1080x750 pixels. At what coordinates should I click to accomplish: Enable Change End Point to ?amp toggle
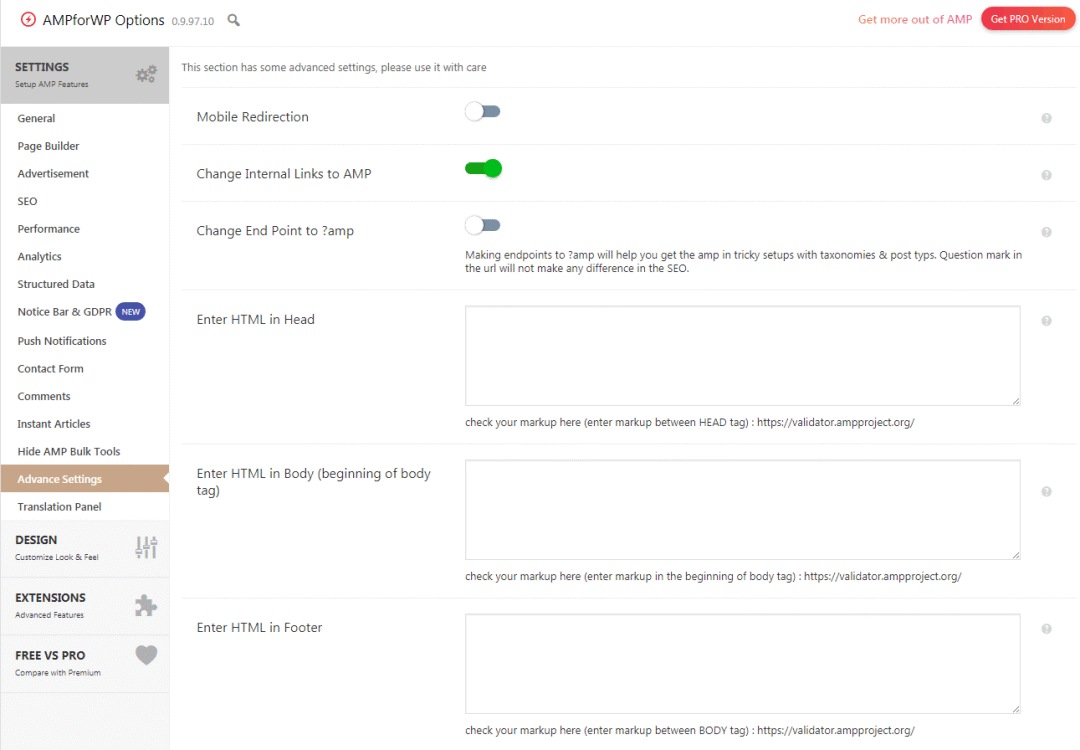482,225
